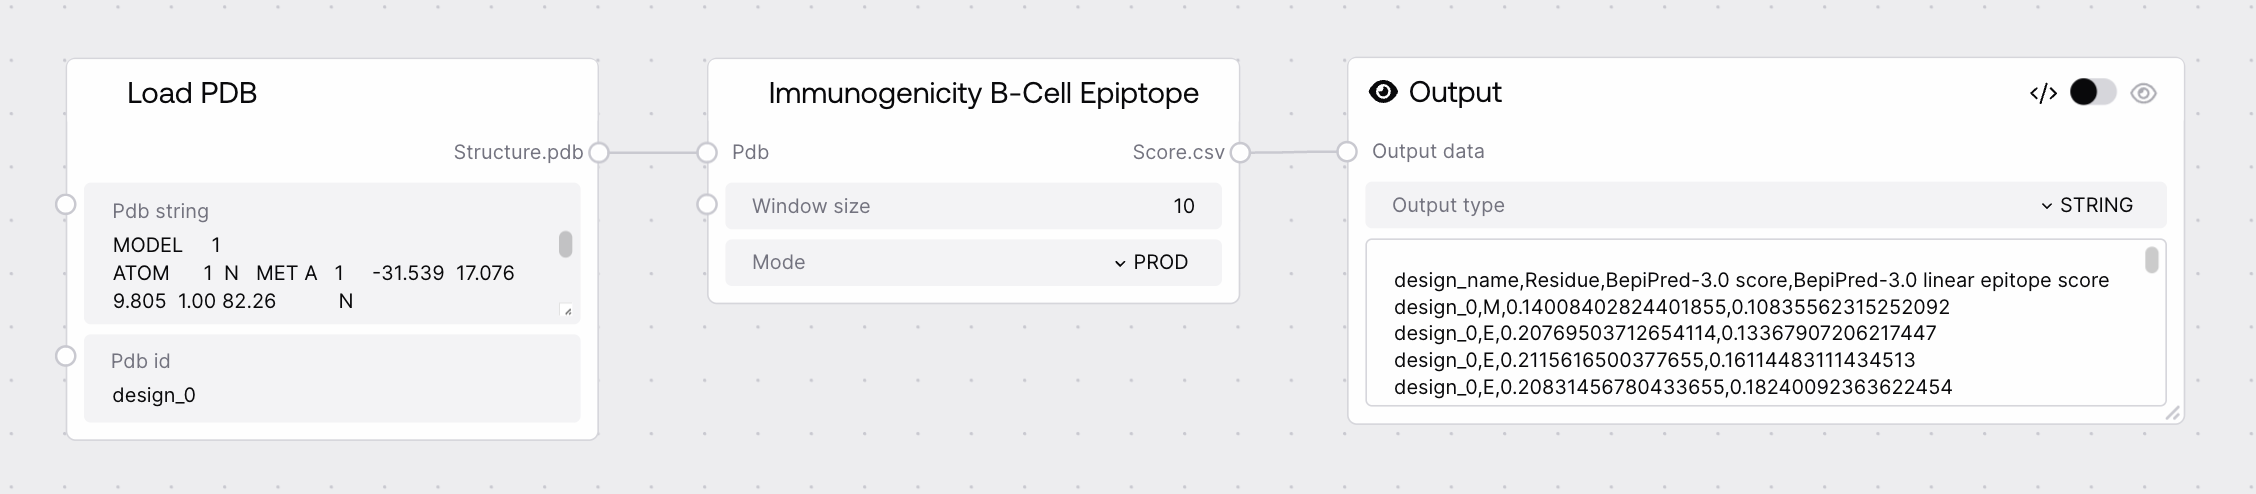This screenshot has height=494, width=2256.
Task: Click the eye icon beside Output title
Action: click(x=1383, y=92)
